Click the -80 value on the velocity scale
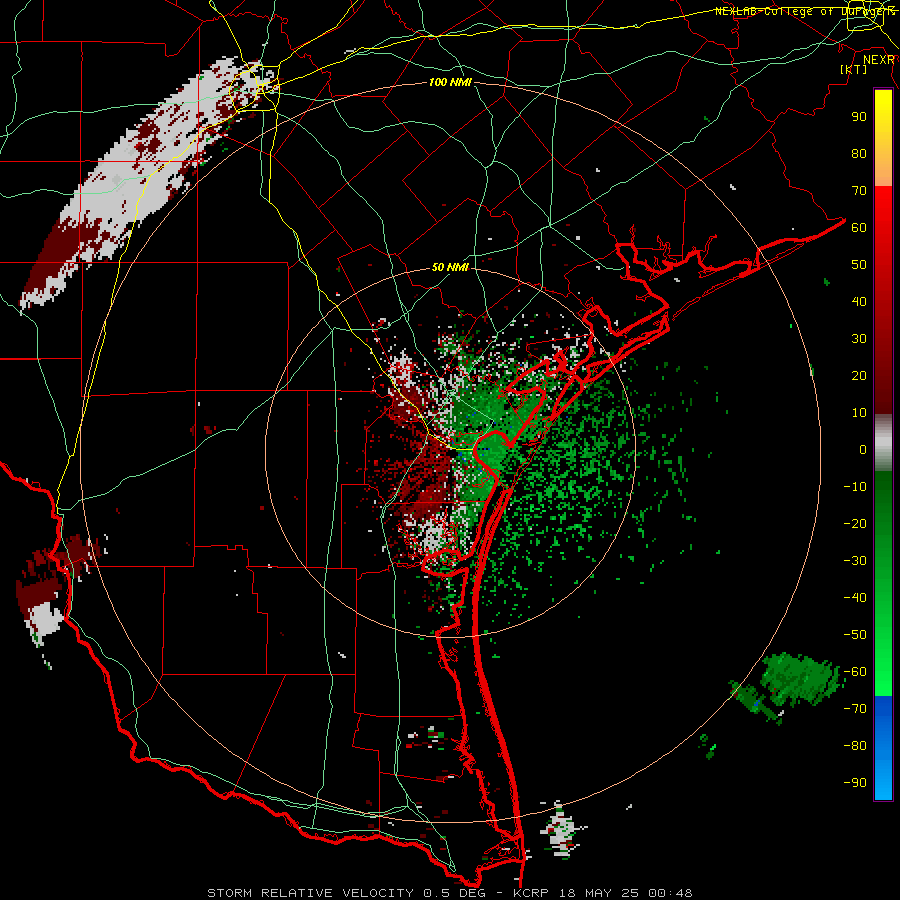 pyautogui.click(x=855, y=746)
